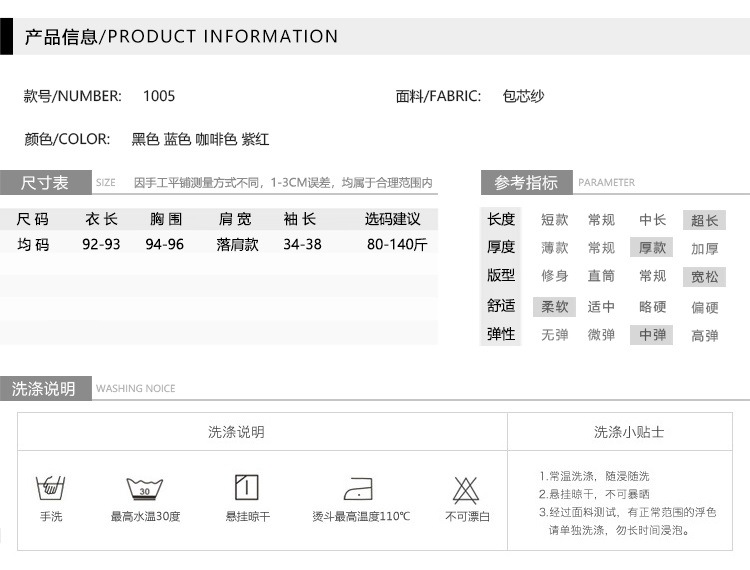The height and width of the screenshot is (570, 750).
Task: Click the WASHING NOICE subtitle
Action: (x=136, y=389)
